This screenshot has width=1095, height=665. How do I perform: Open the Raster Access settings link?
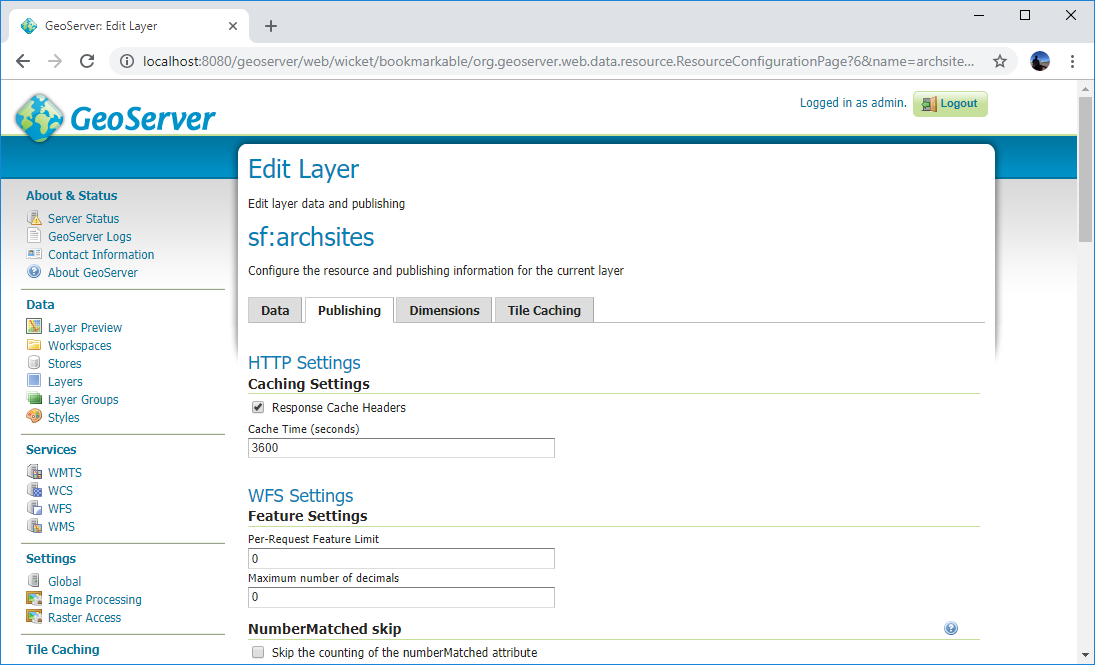point(84,618)
